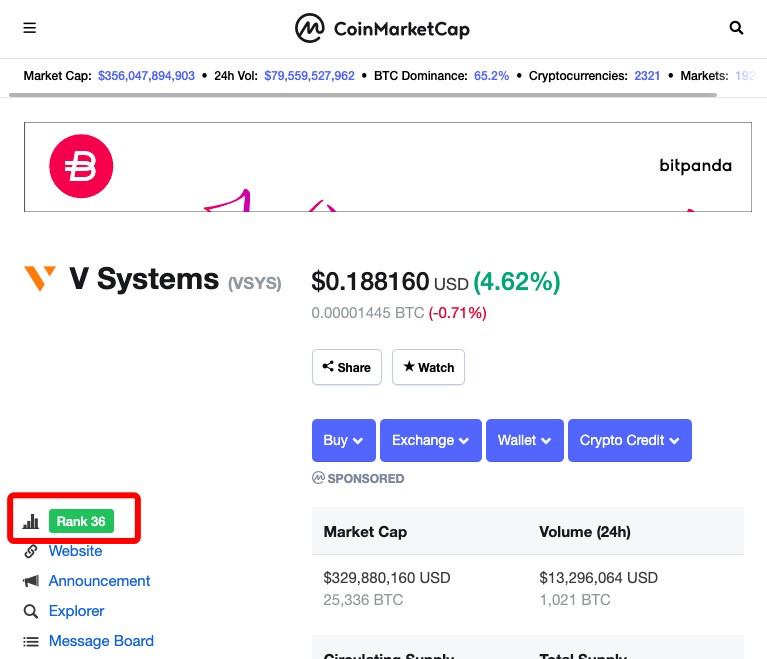Click the megaphone icon beside Announcement
Image resolution: width=767 pixels, height=659 pixels.
pos(31,581)
